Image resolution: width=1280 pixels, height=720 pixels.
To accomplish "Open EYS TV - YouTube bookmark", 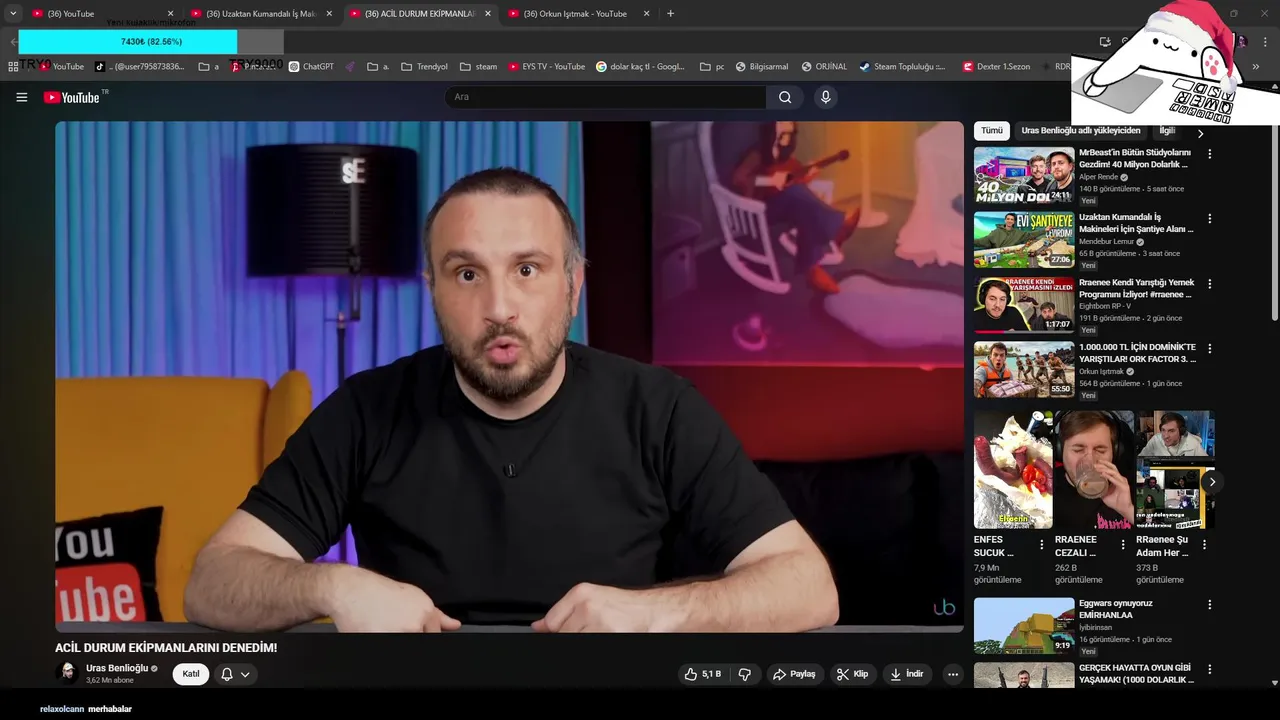I will 546,67.
